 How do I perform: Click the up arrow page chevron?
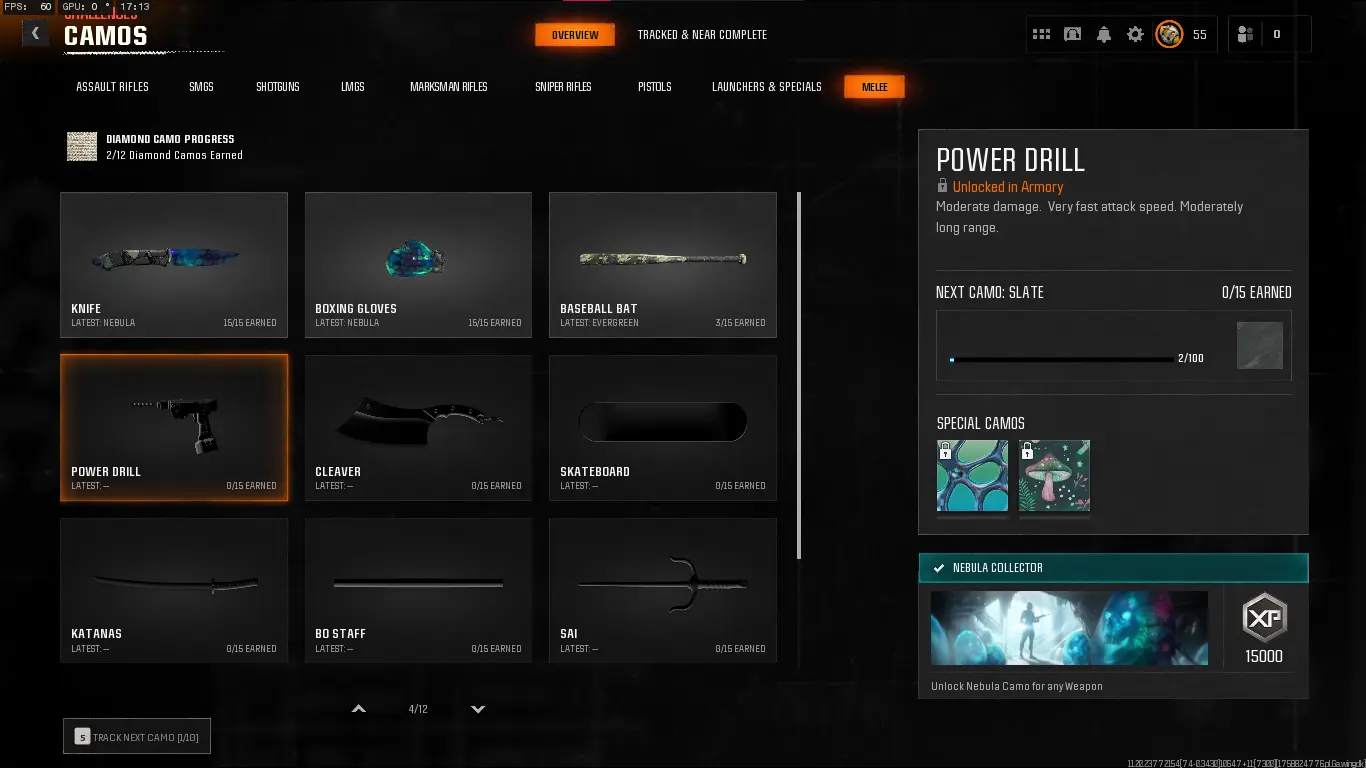click(359, 709)
